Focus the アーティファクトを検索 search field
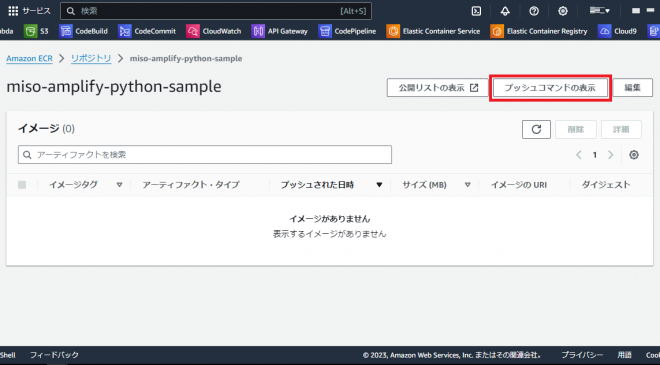This screenshot has height=365, width=660. [205, 155]
